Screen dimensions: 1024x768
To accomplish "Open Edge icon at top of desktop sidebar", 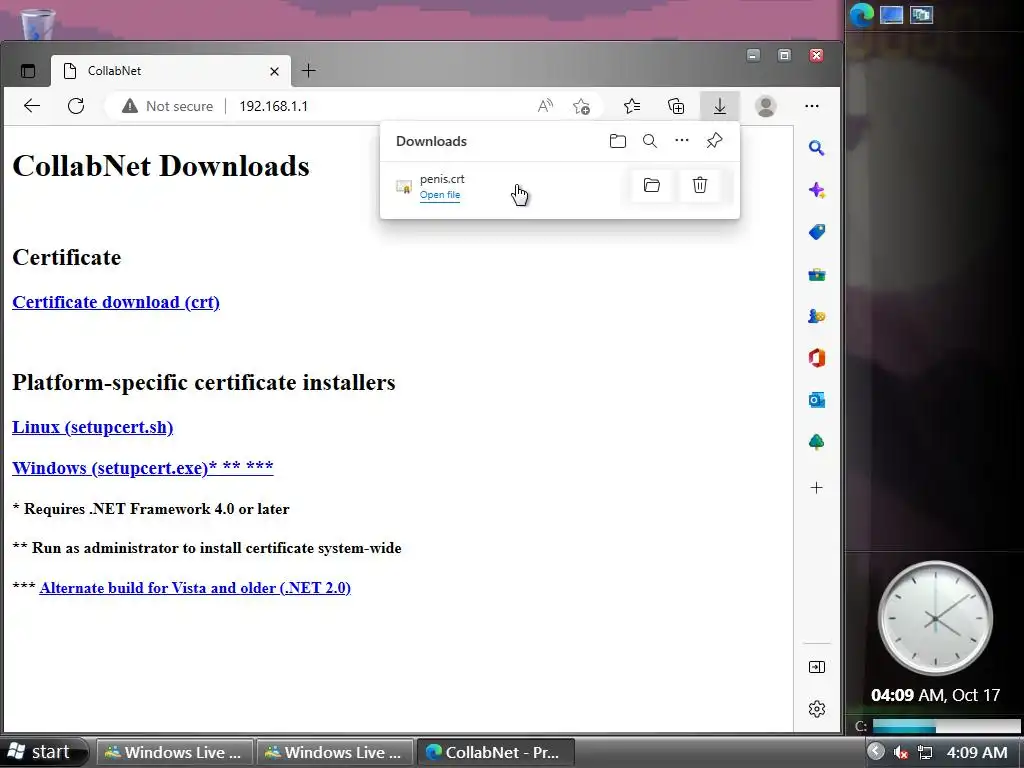I will click(862, 14).
